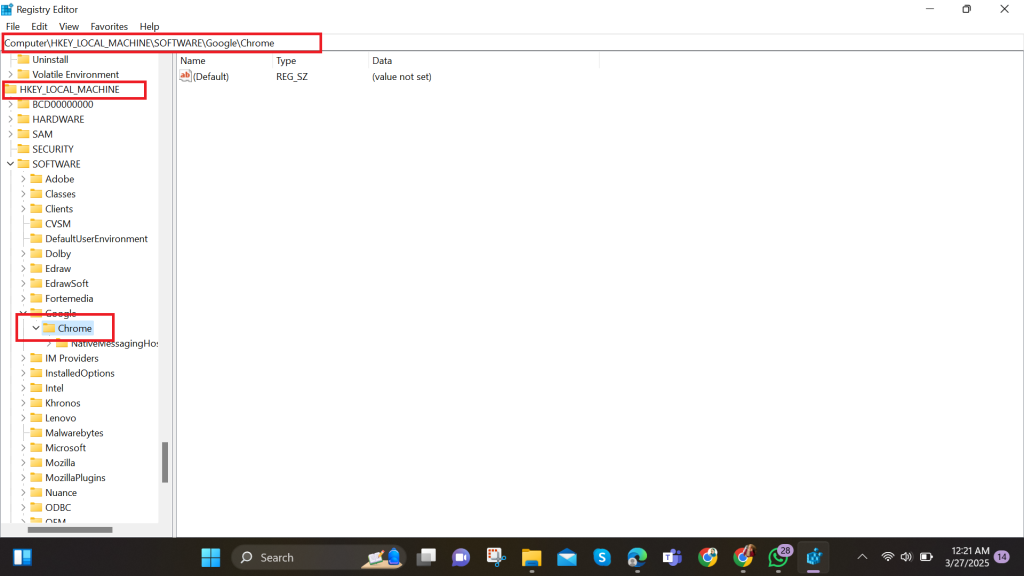The image size is (1024, 576).
Task: Expand the Volatile Environment key
Action: click(x=10, y=74)
